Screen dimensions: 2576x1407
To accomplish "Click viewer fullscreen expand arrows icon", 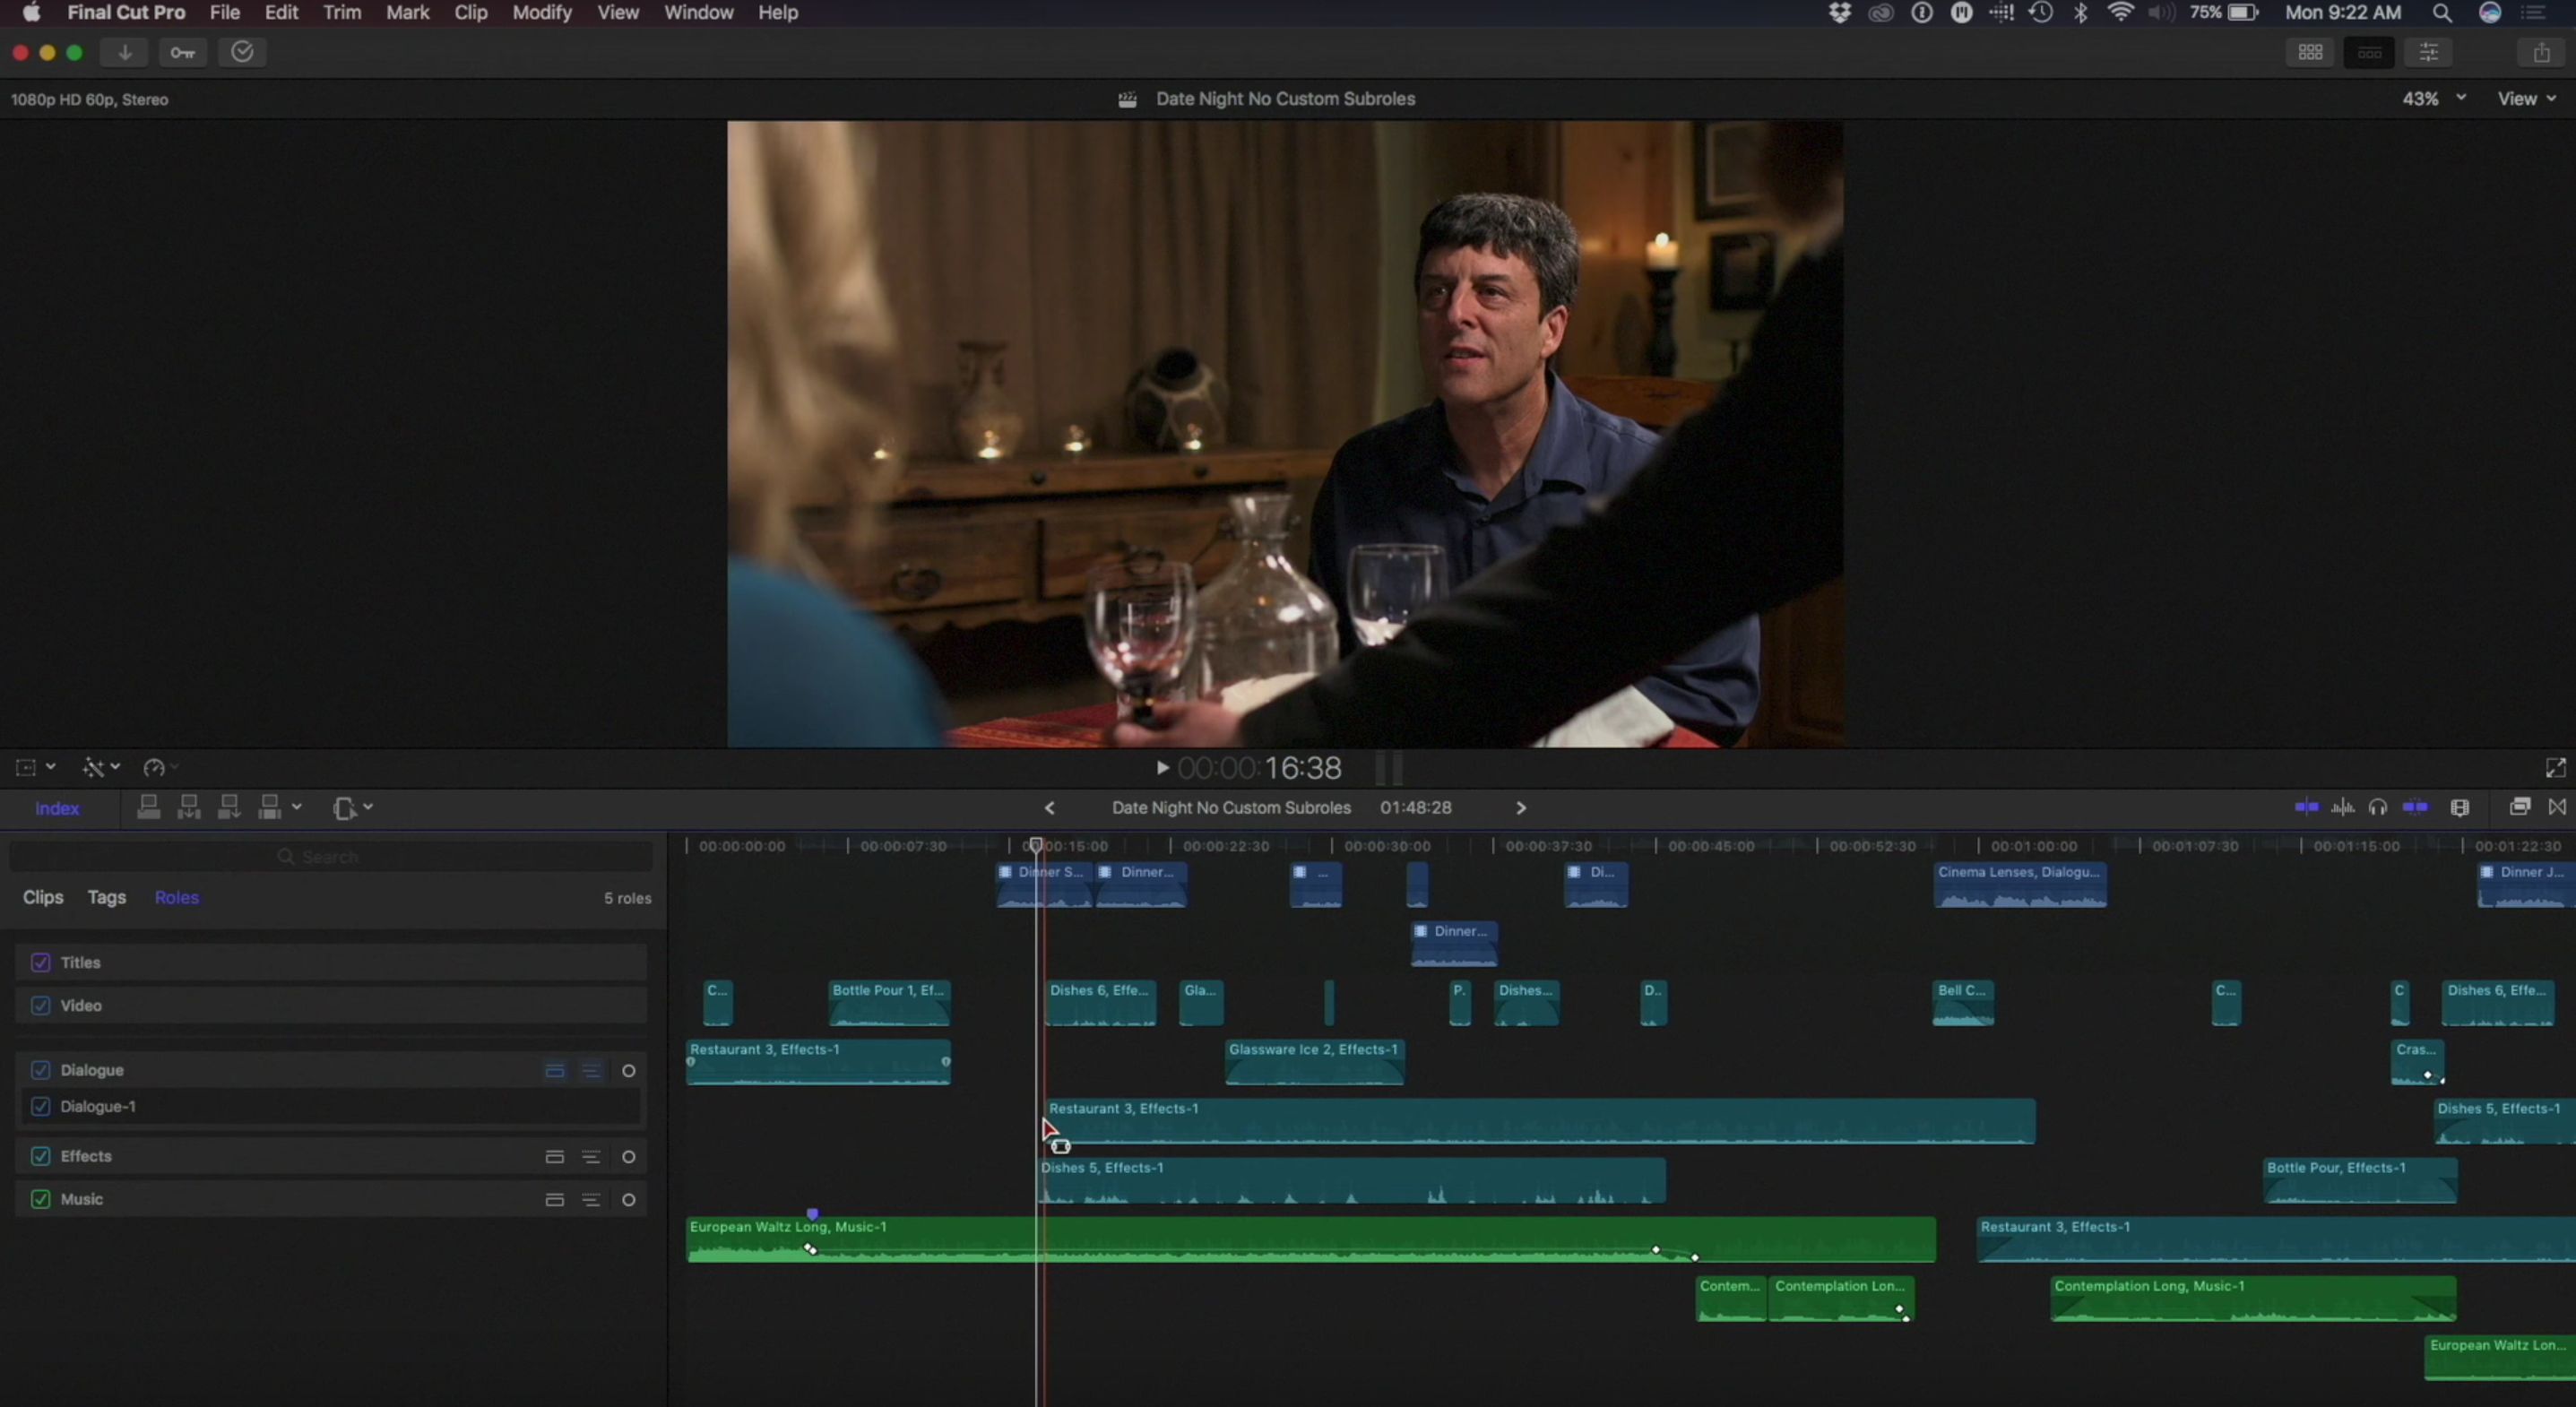I will pos(2555,767).
